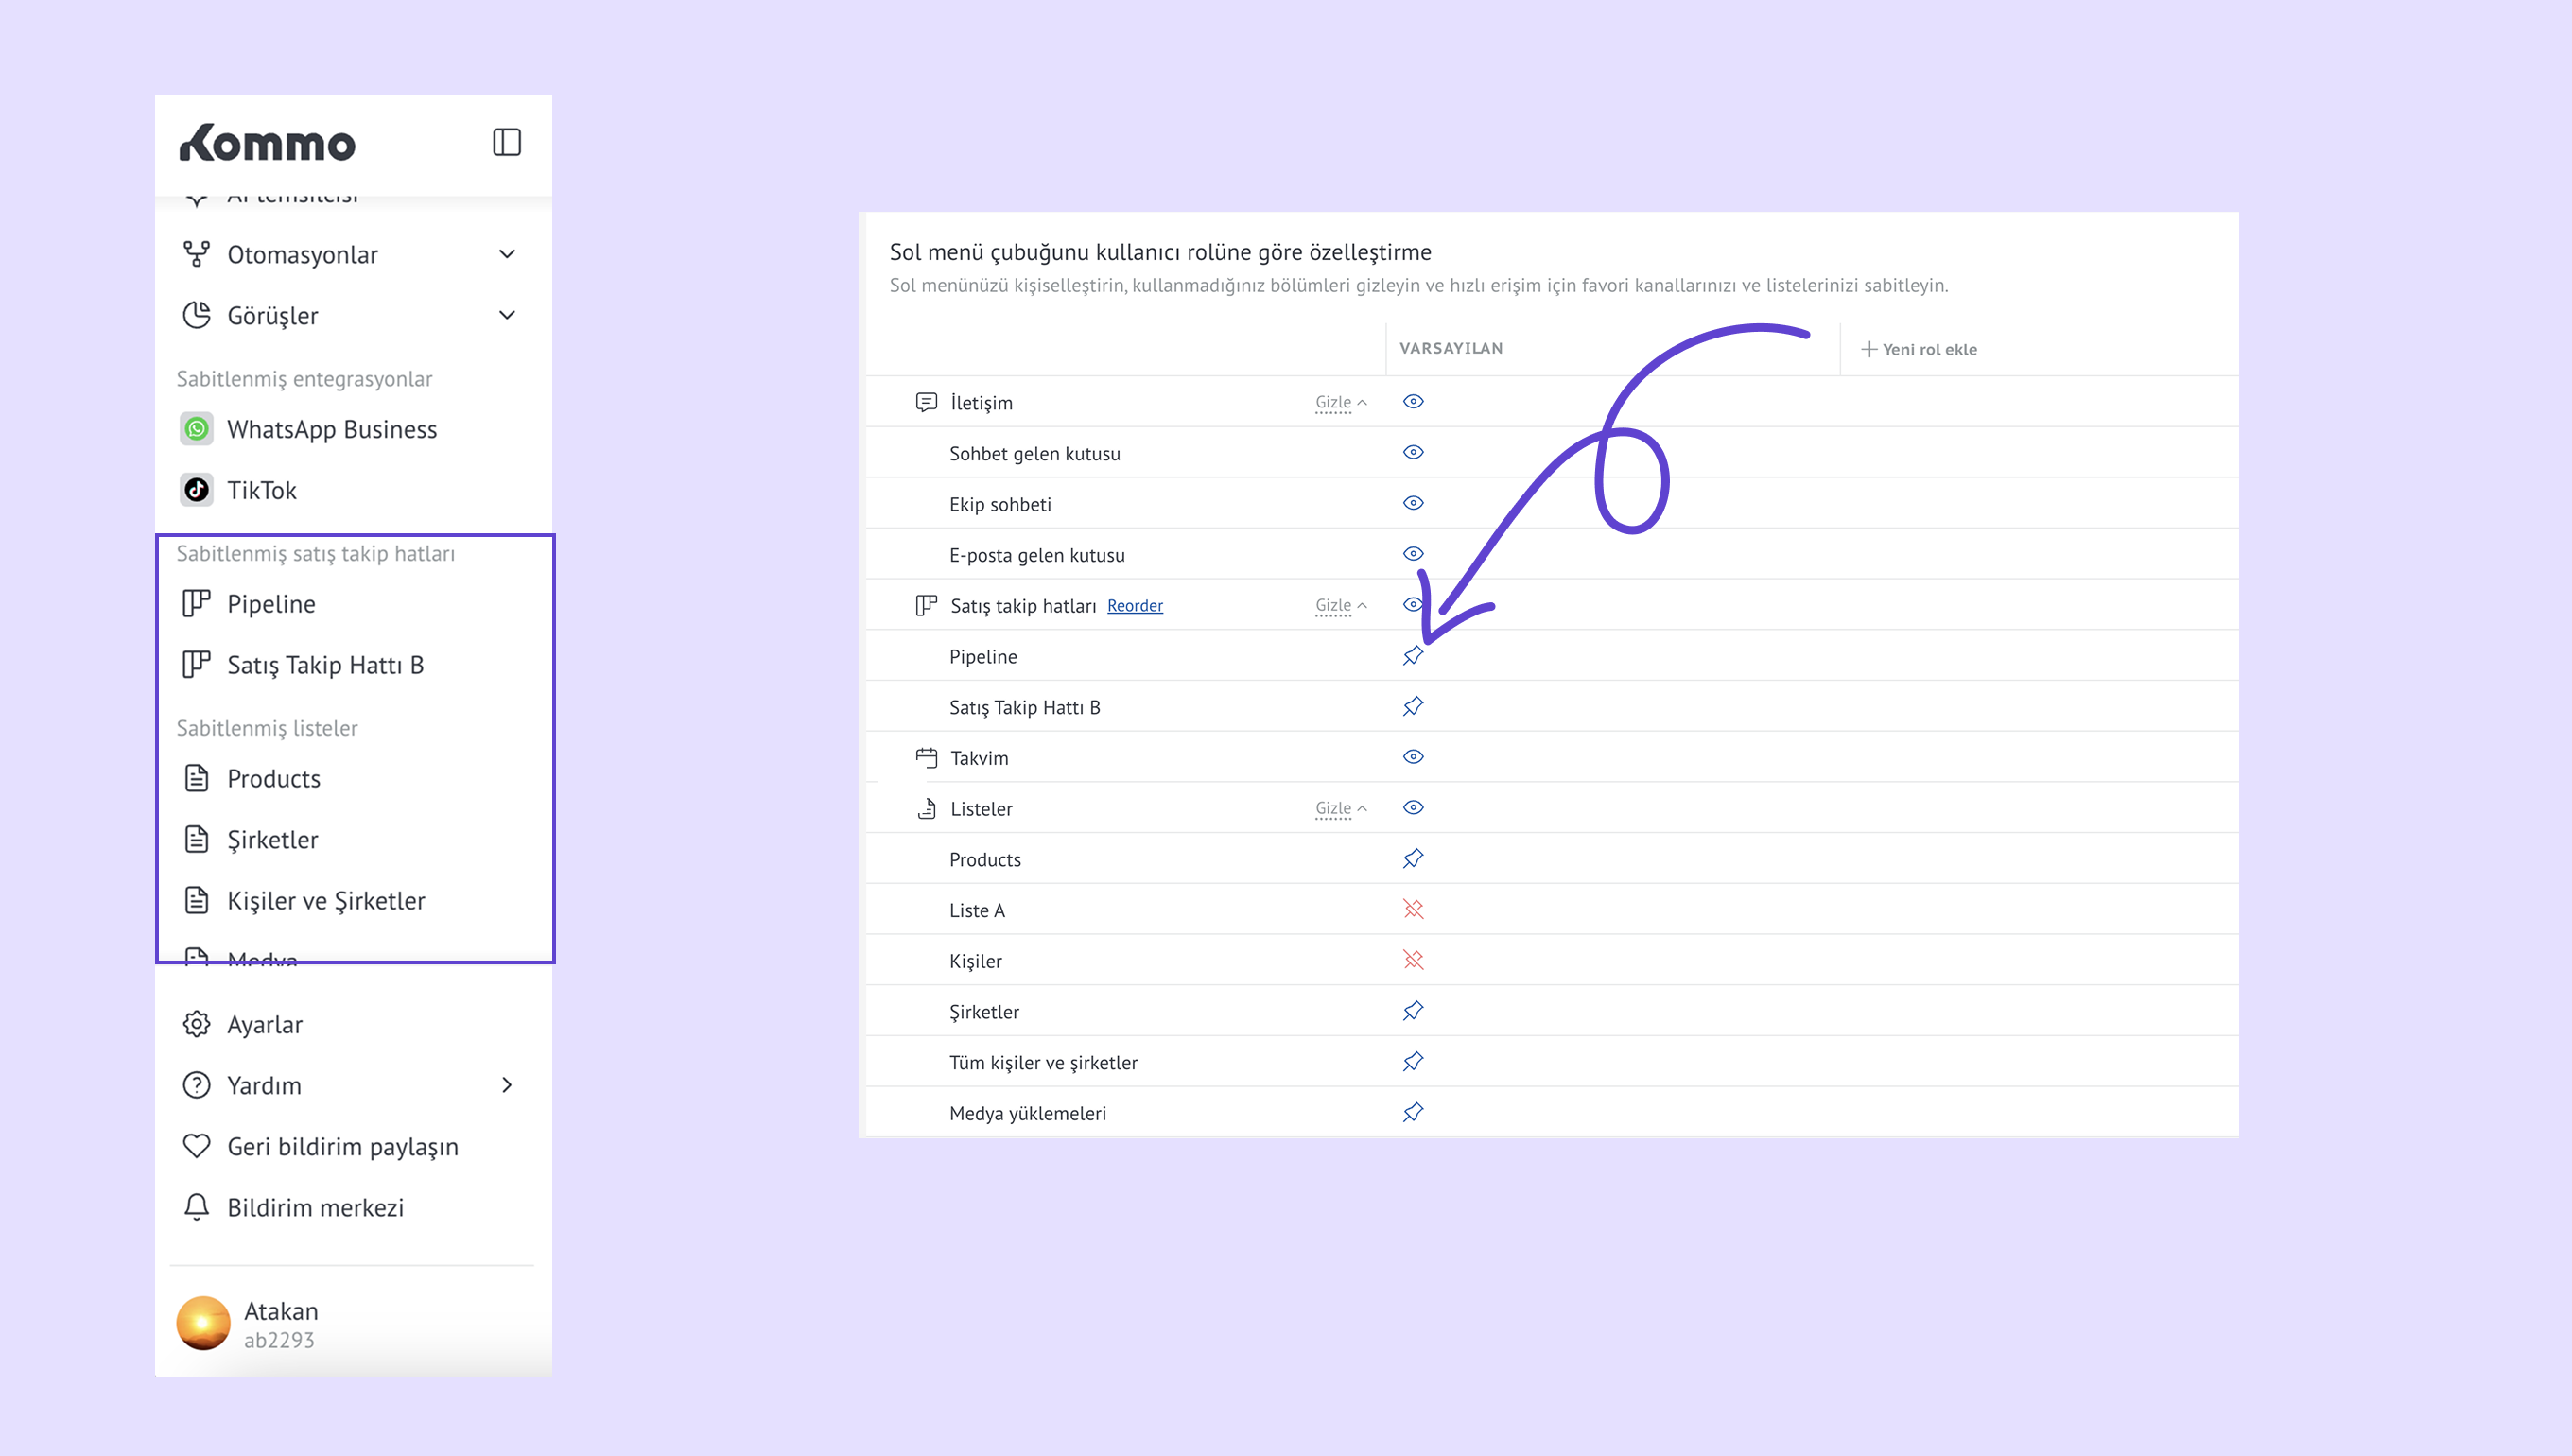Hide Takvim using its eye icon
Image resolution: width=2572 pixels, height=1456 pixels.
click(1412, 756)
